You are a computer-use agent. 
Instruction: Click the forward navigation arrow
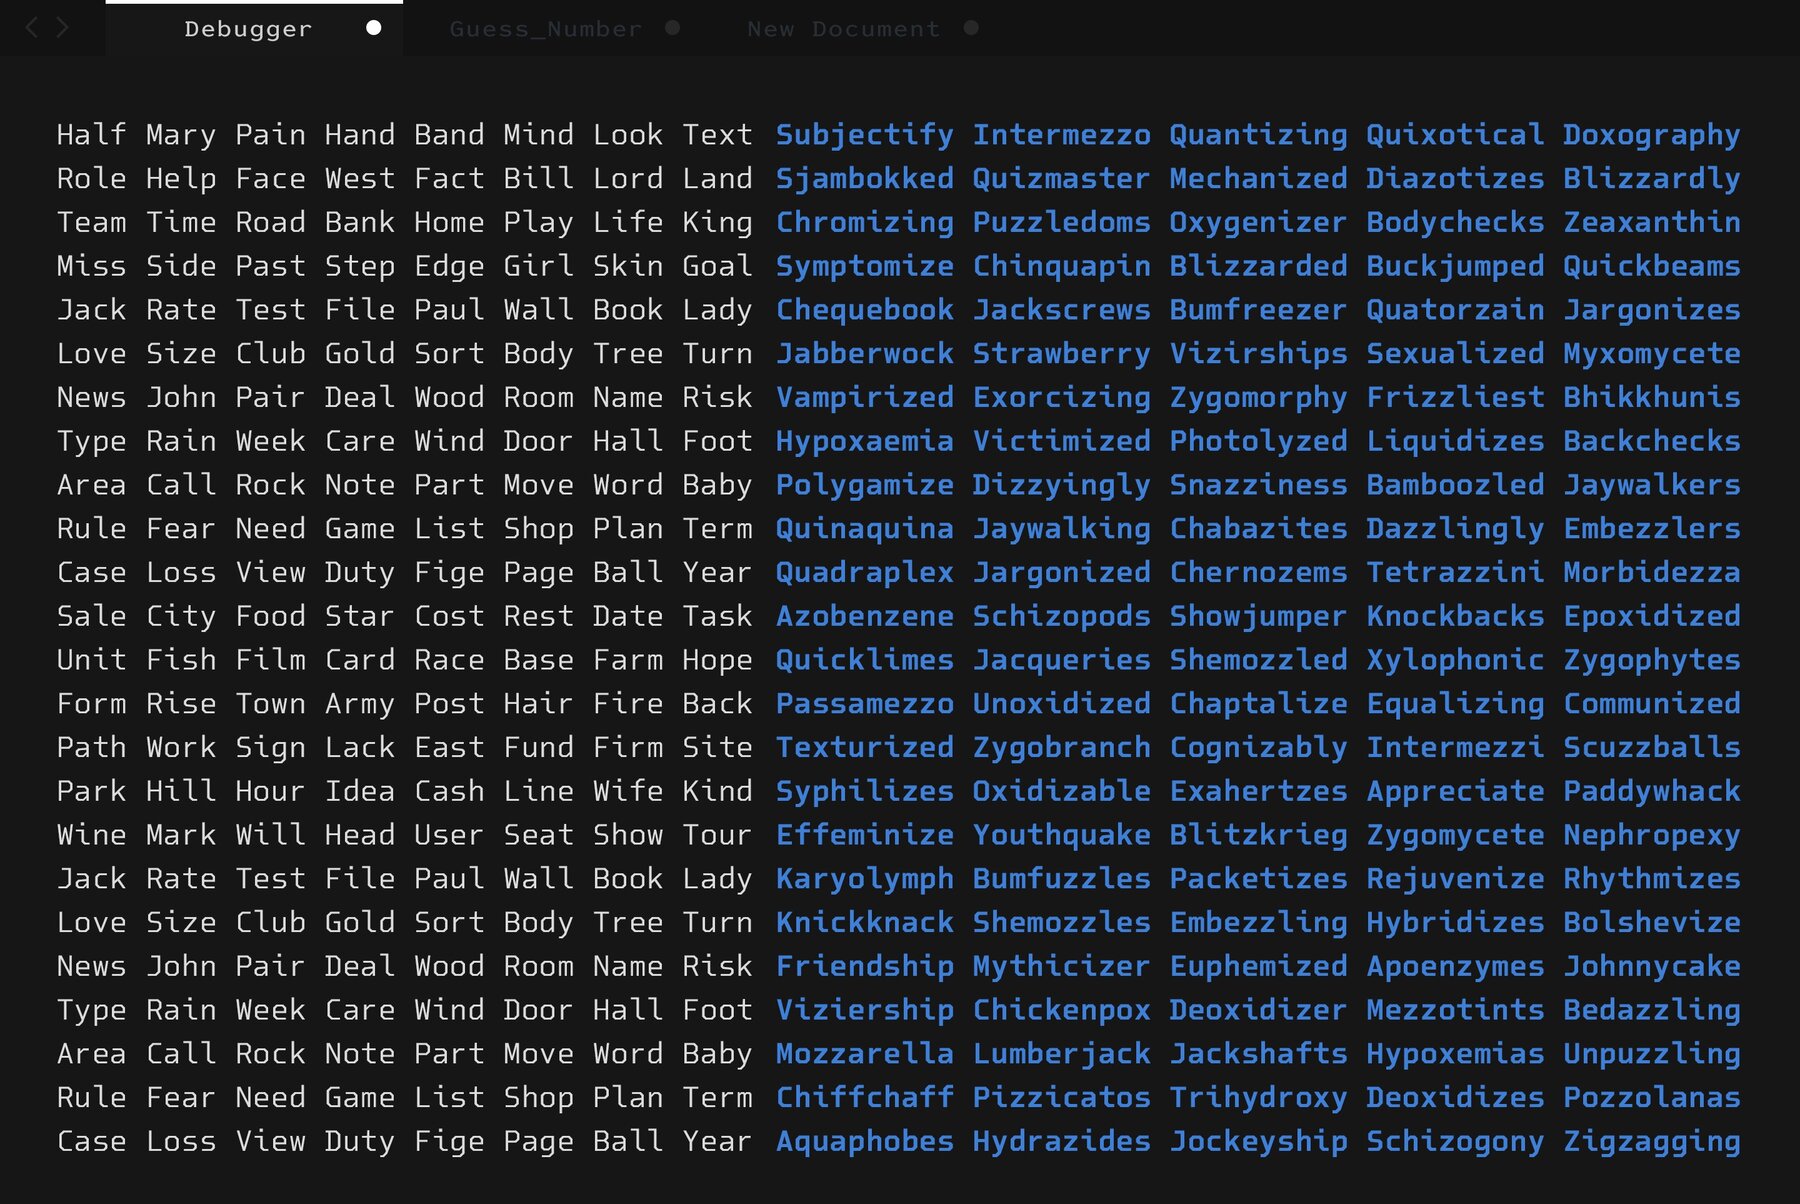click(x=62, y=28)
